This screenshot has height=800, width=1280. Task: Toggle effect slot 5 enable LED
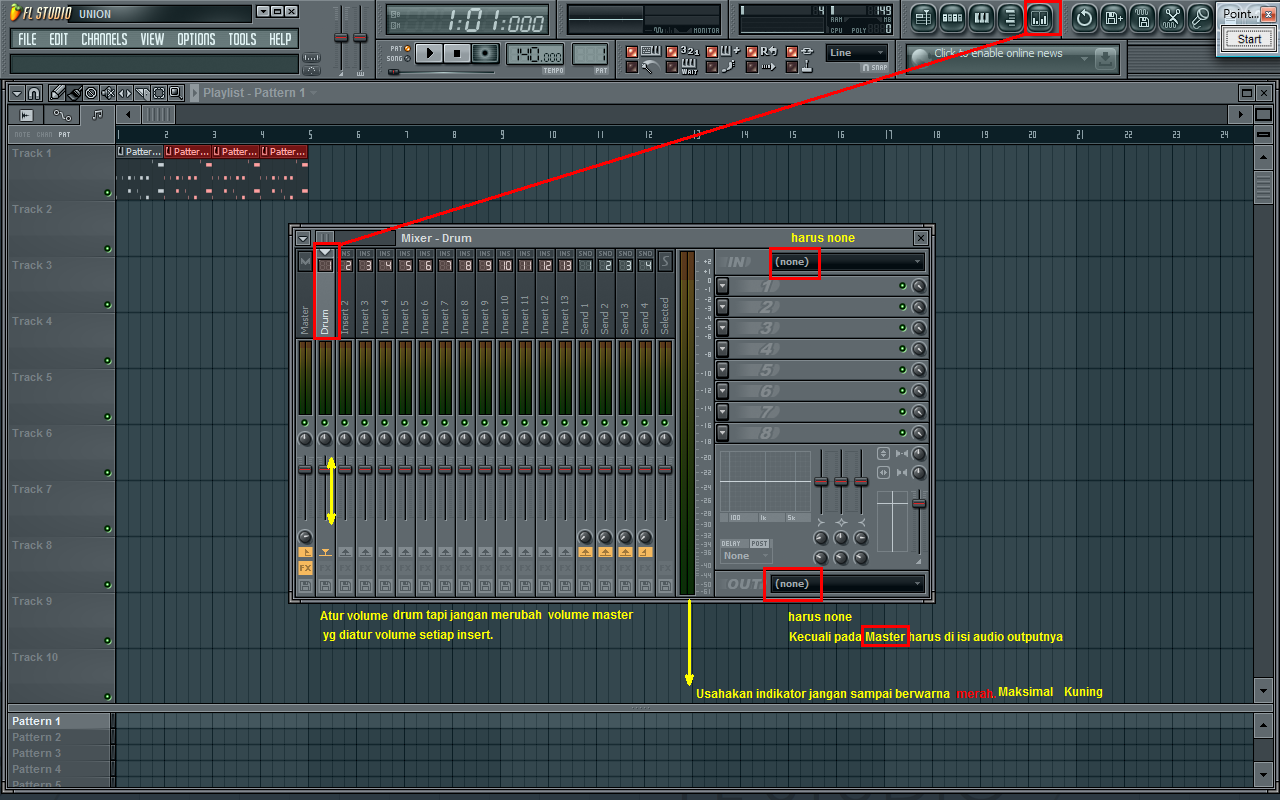[x=902, y=370]
